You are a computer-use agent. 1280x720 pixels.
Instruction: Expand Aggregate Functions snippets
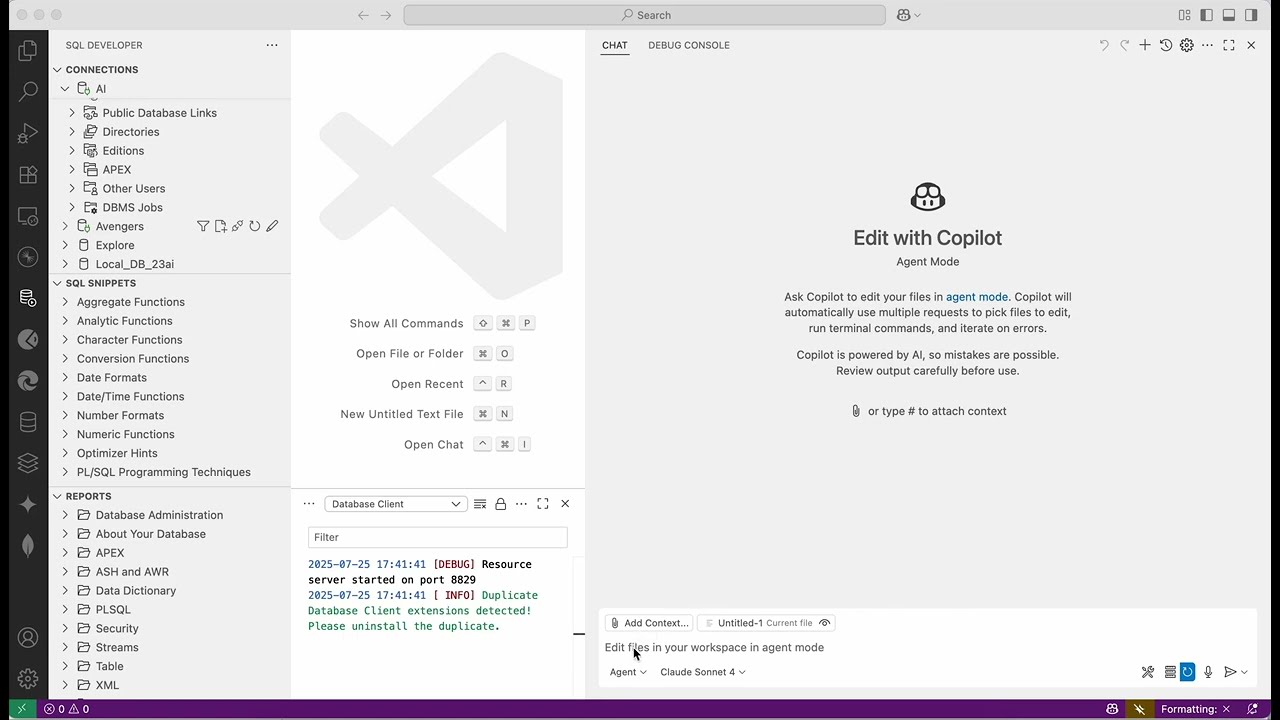click(65, 302)
